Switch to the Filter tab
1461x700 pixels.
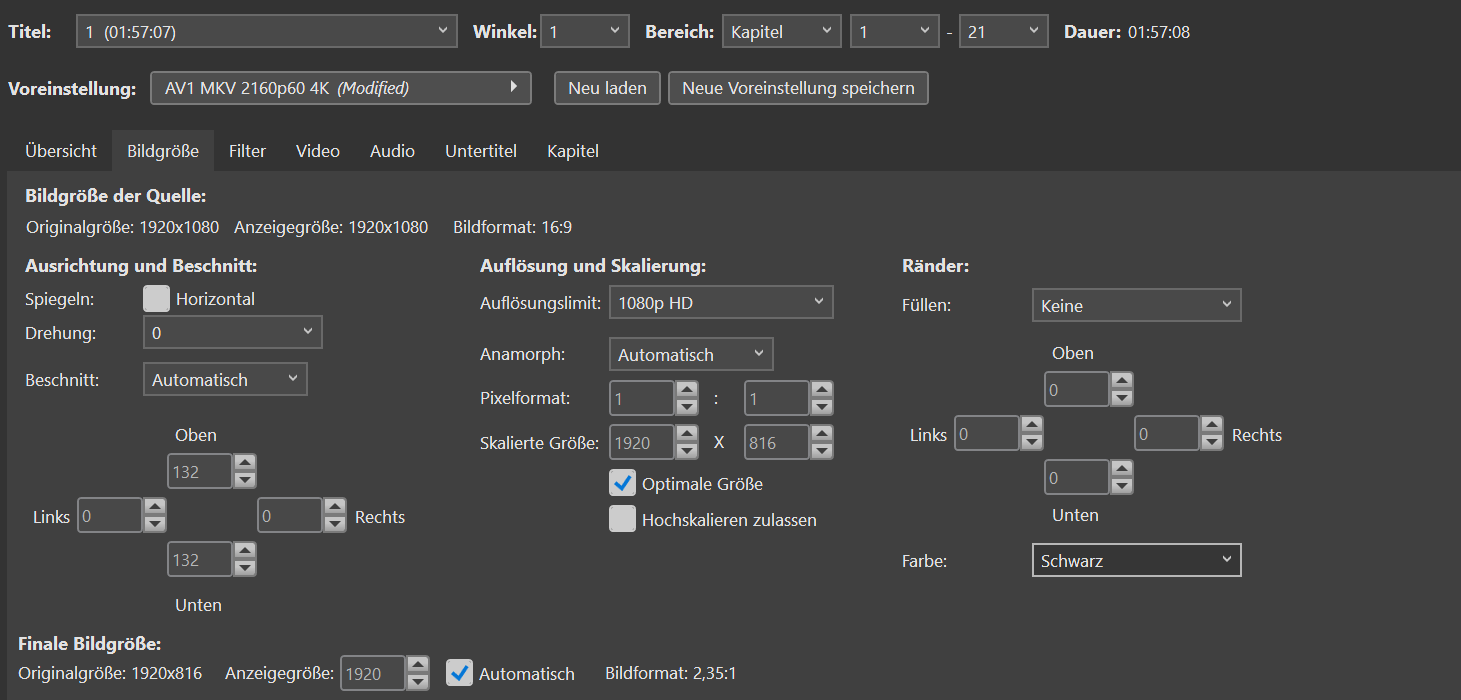pos(247,151)
